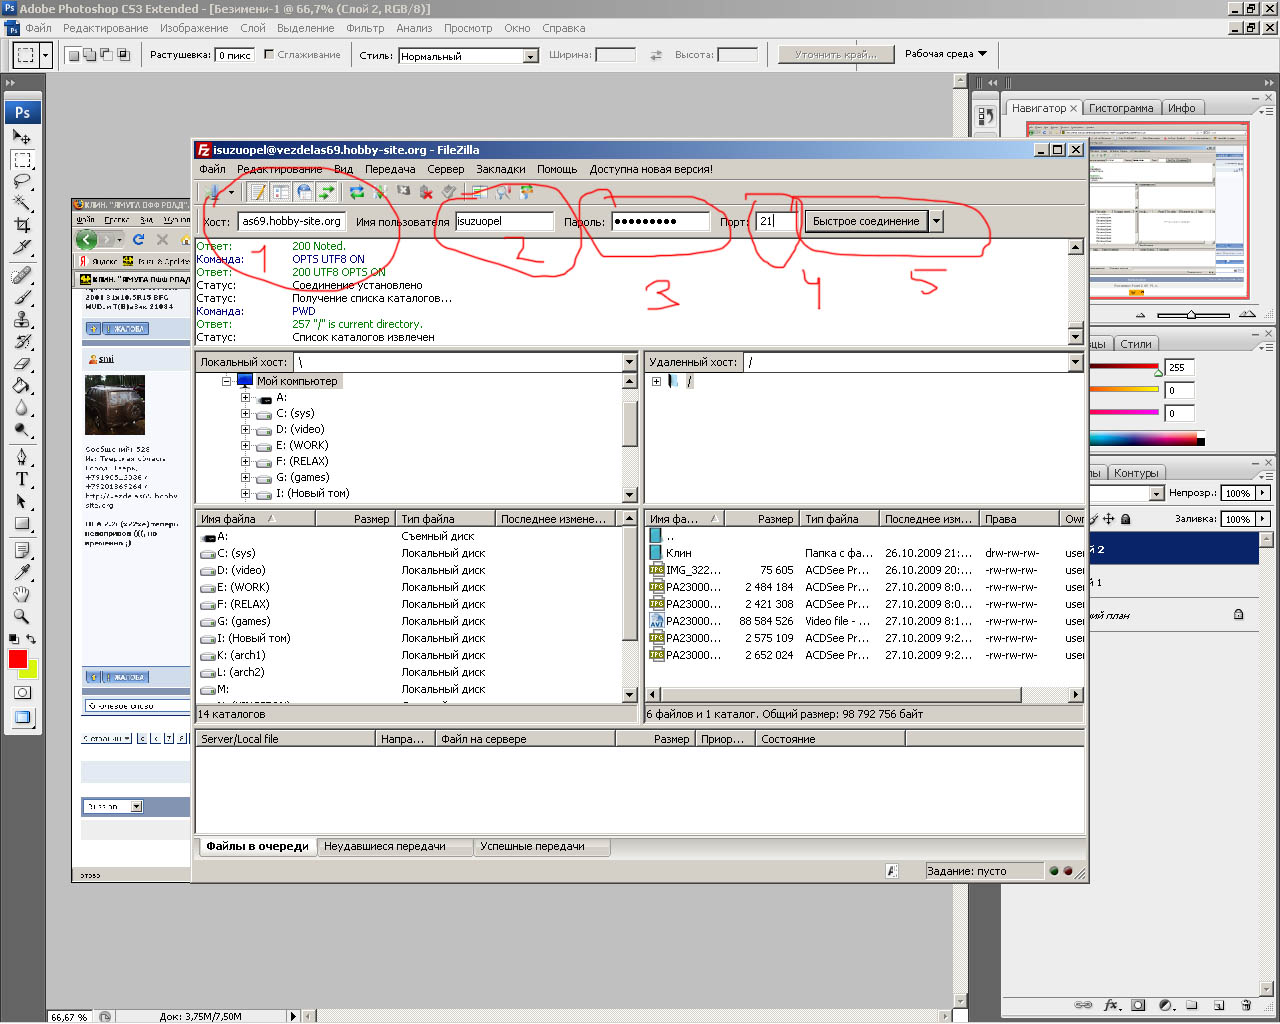Open the layer opacity slider arrow

[x=1263, y=493]
